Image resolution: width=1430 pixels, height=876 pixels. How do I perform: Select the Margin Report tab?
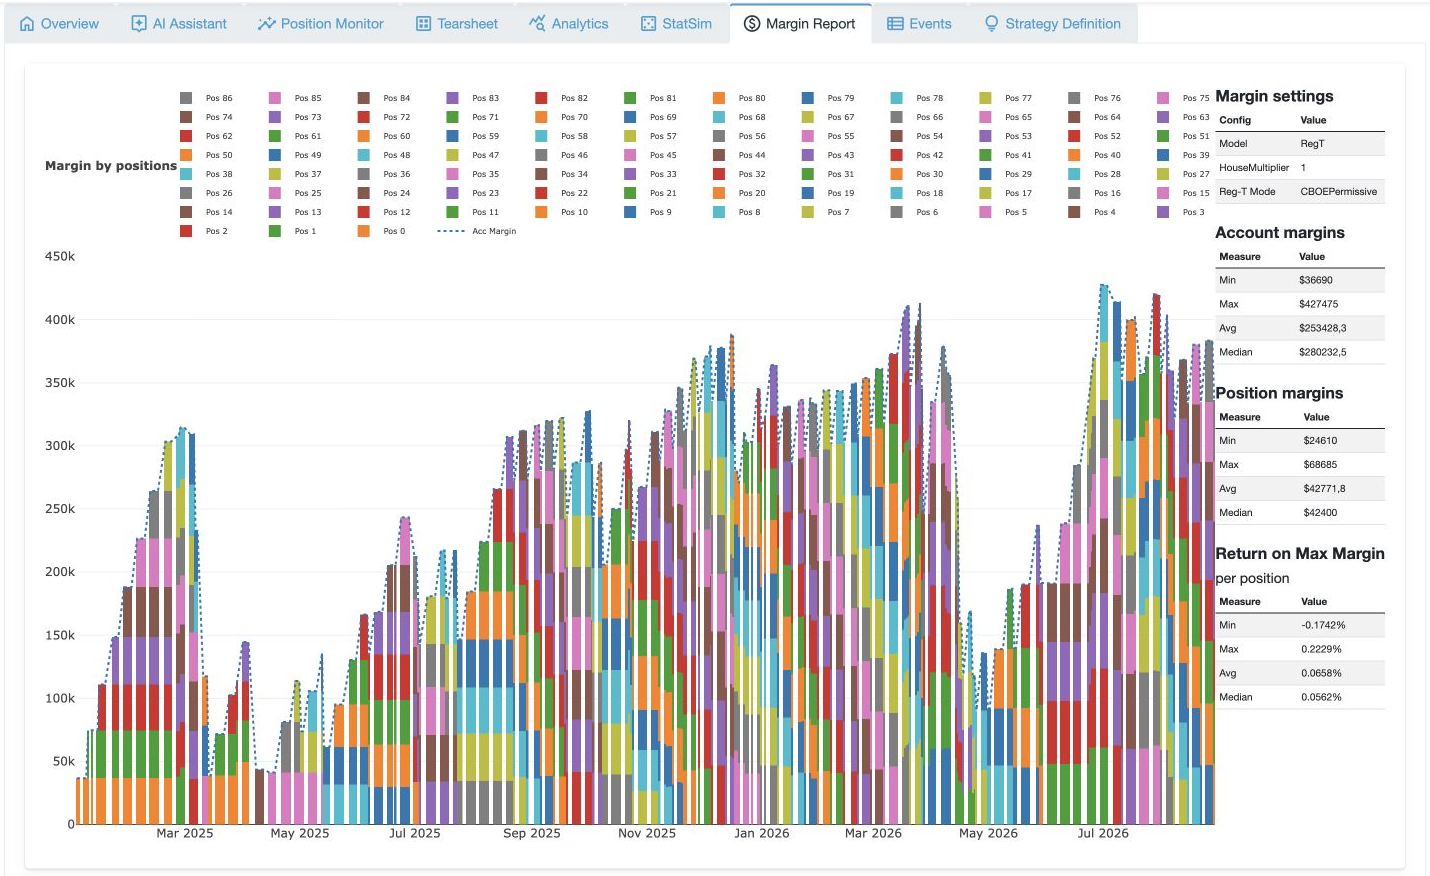coord(800,24)
